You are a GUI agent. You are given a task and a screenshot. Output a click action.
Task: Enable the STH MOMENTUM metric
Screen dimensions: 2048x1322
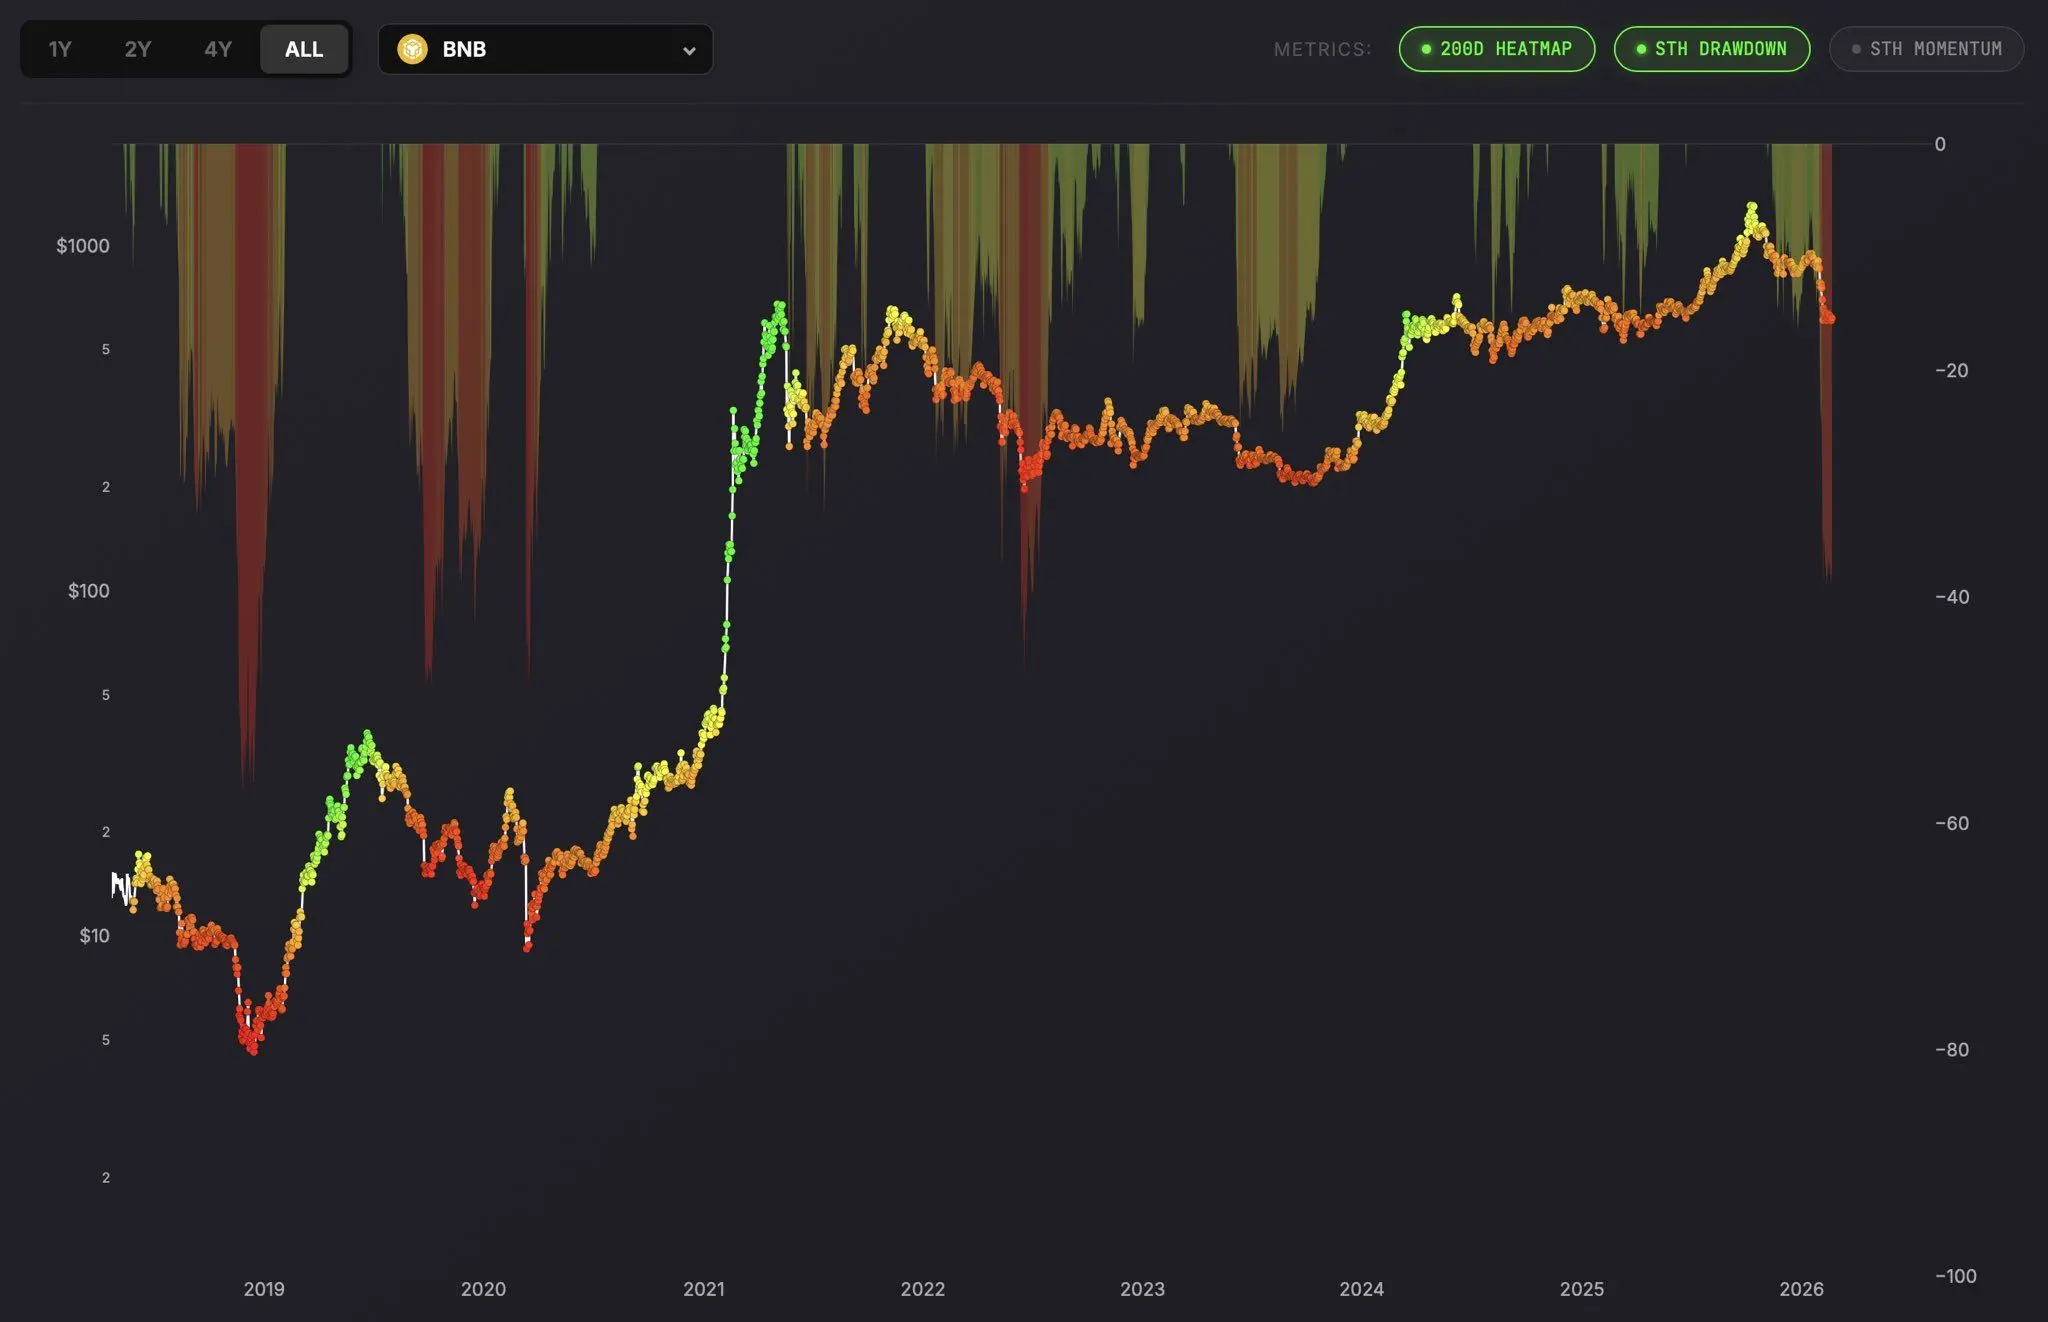coord(1926,48)
